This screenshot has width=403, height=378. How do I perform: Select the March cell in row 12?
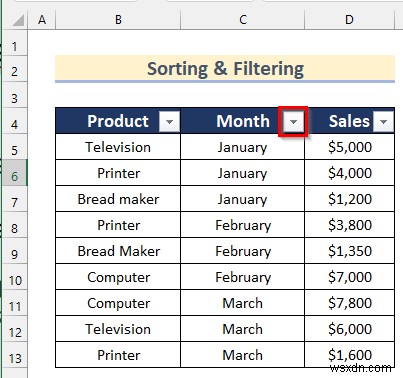click(243, 329)
